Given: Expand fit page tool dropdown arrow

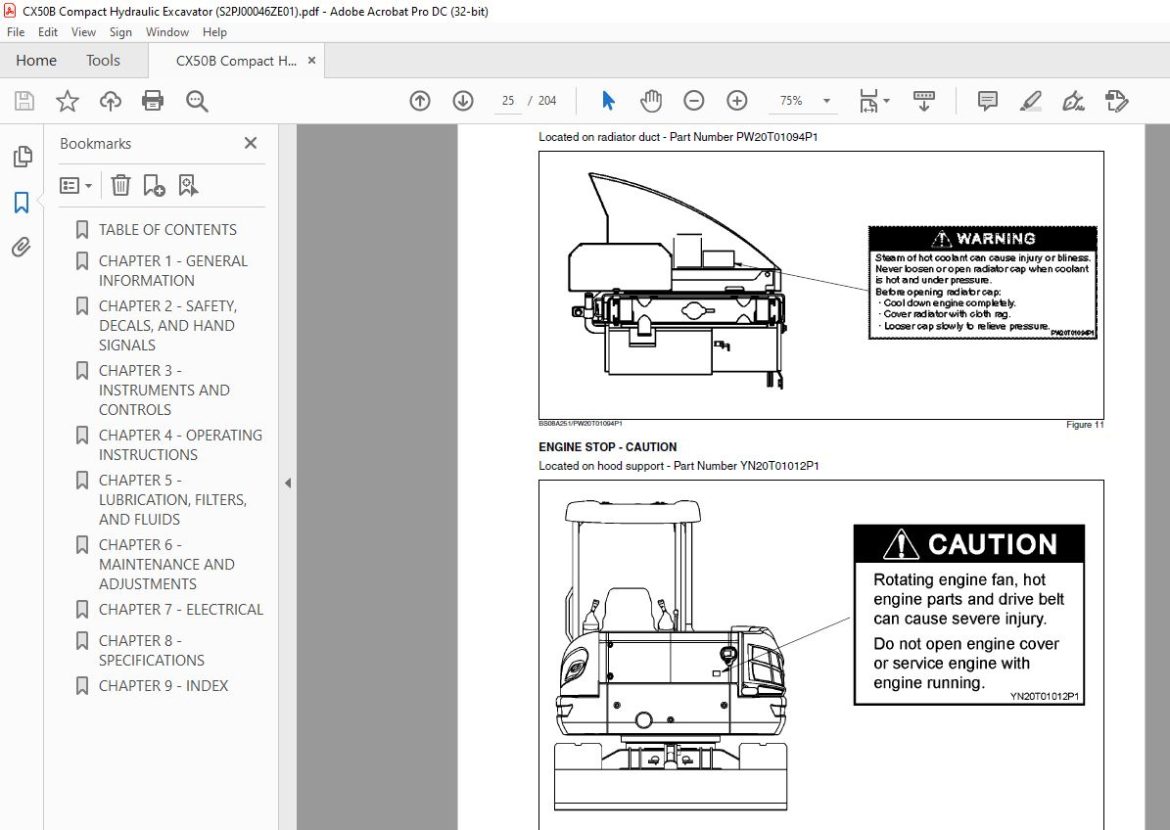Looking at the screenshot, I should point(886,101).
